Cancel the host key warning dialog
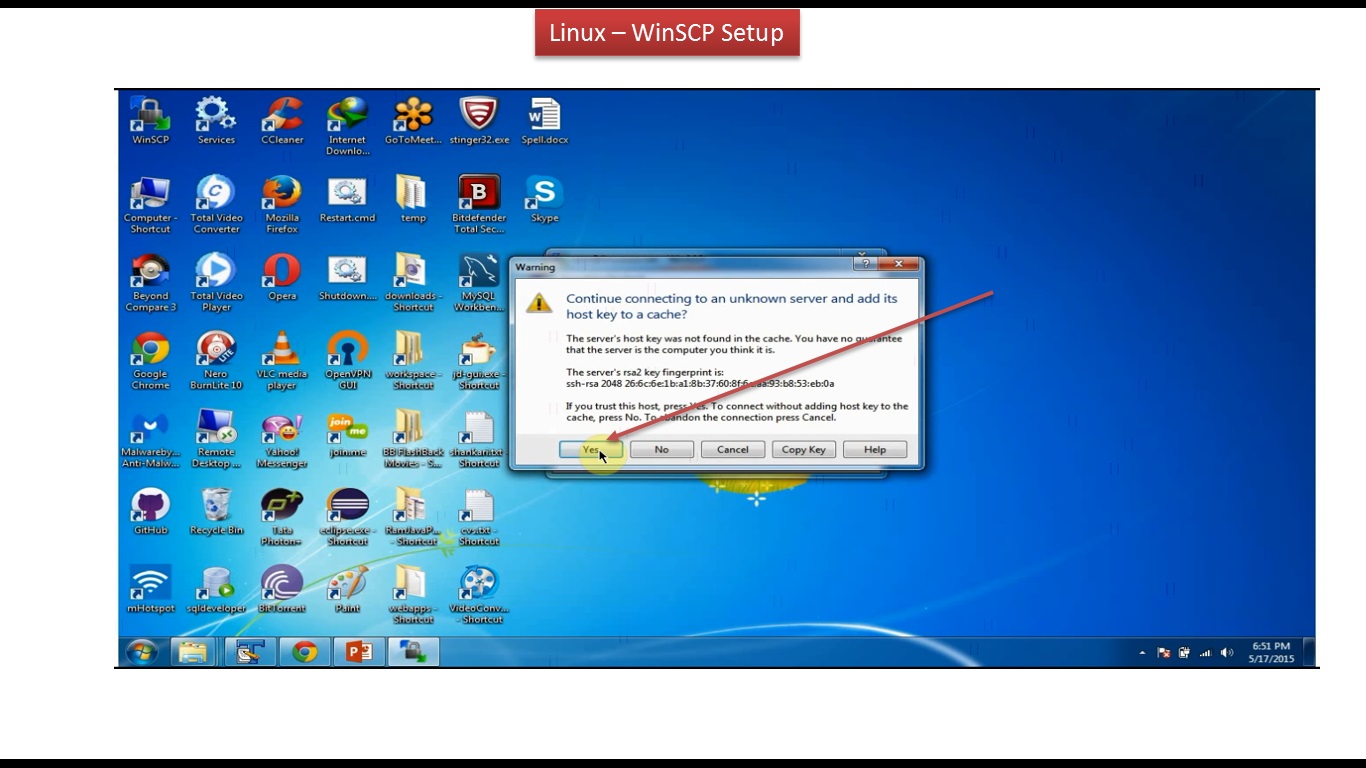 click(732, 450)
